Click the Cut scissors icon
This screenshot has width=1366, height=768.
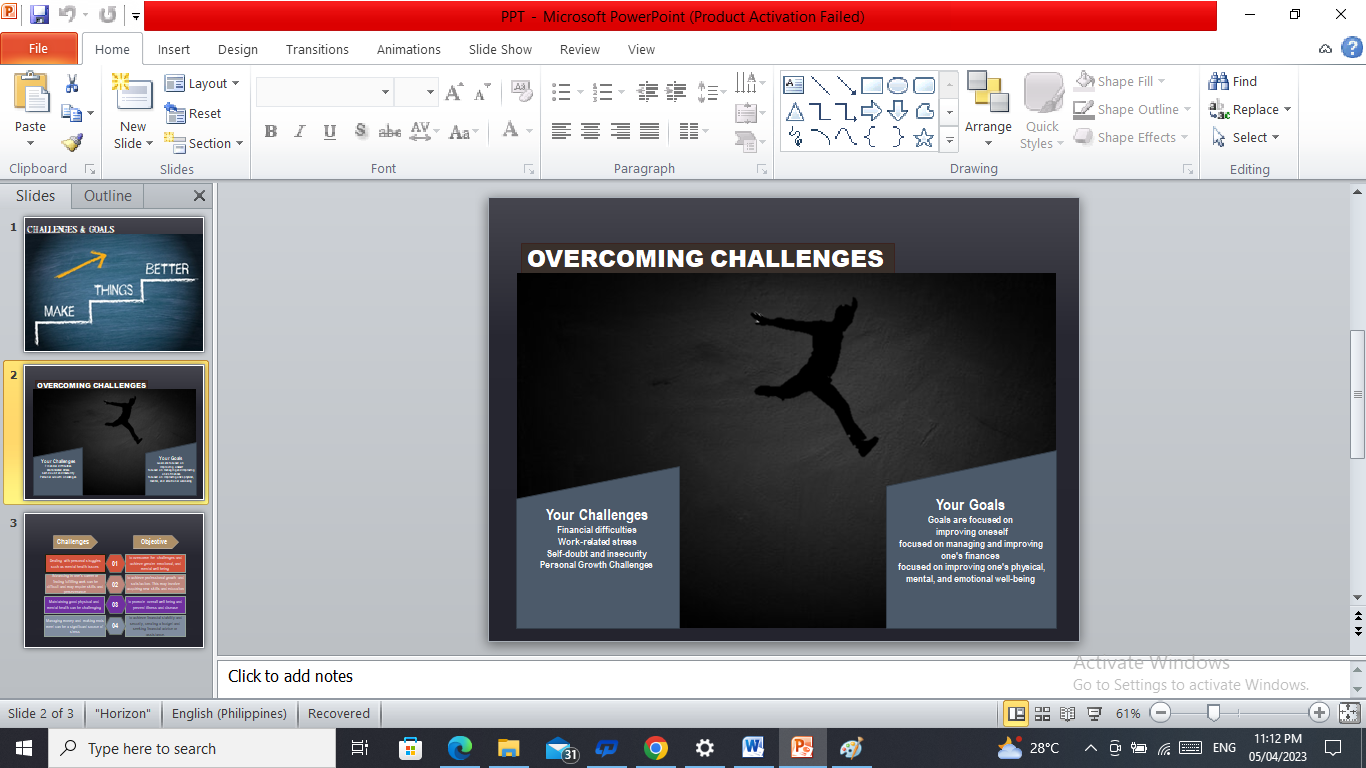[x=72, y=84]
